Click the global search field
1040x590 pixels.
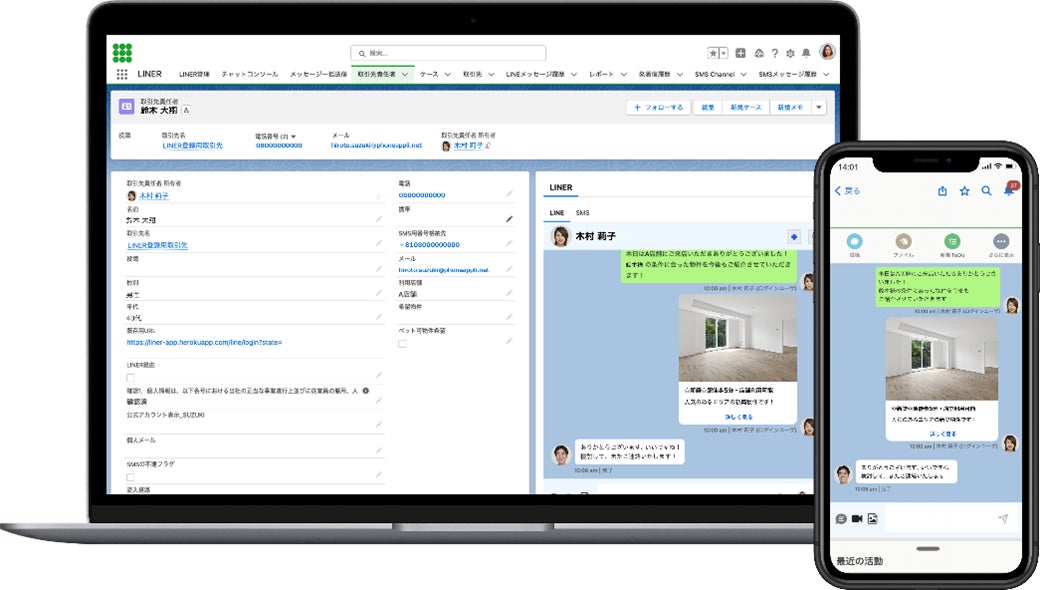(448, 53)
